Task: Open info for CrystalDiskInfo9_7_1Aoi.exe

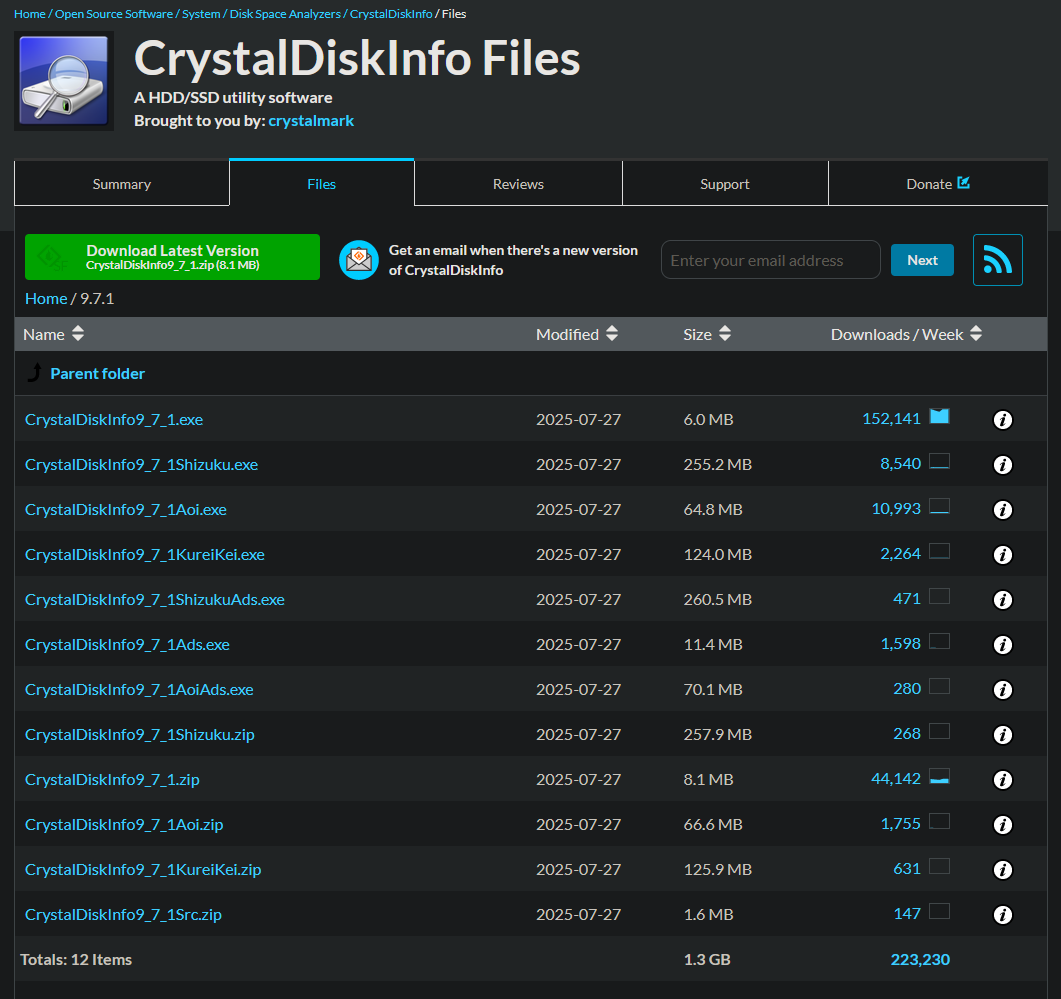Action: [x=1002, y=510]
